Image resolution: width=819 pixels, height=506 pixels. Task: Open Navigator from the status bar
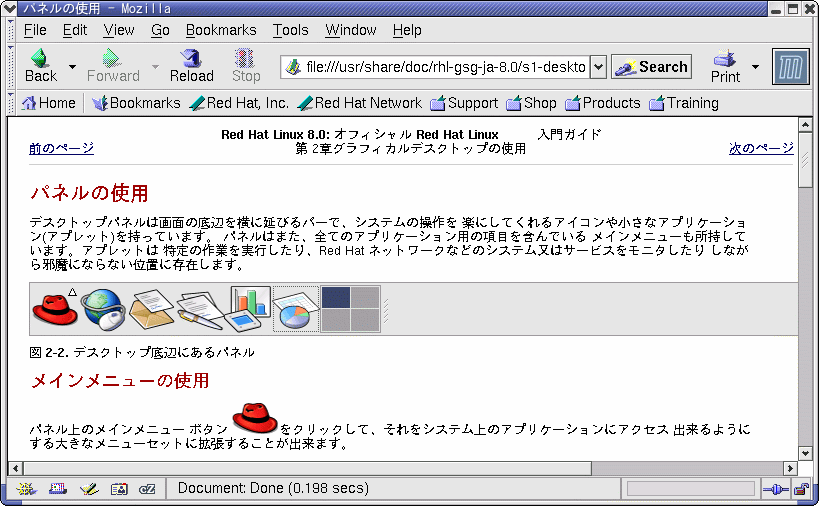point(26,489)
